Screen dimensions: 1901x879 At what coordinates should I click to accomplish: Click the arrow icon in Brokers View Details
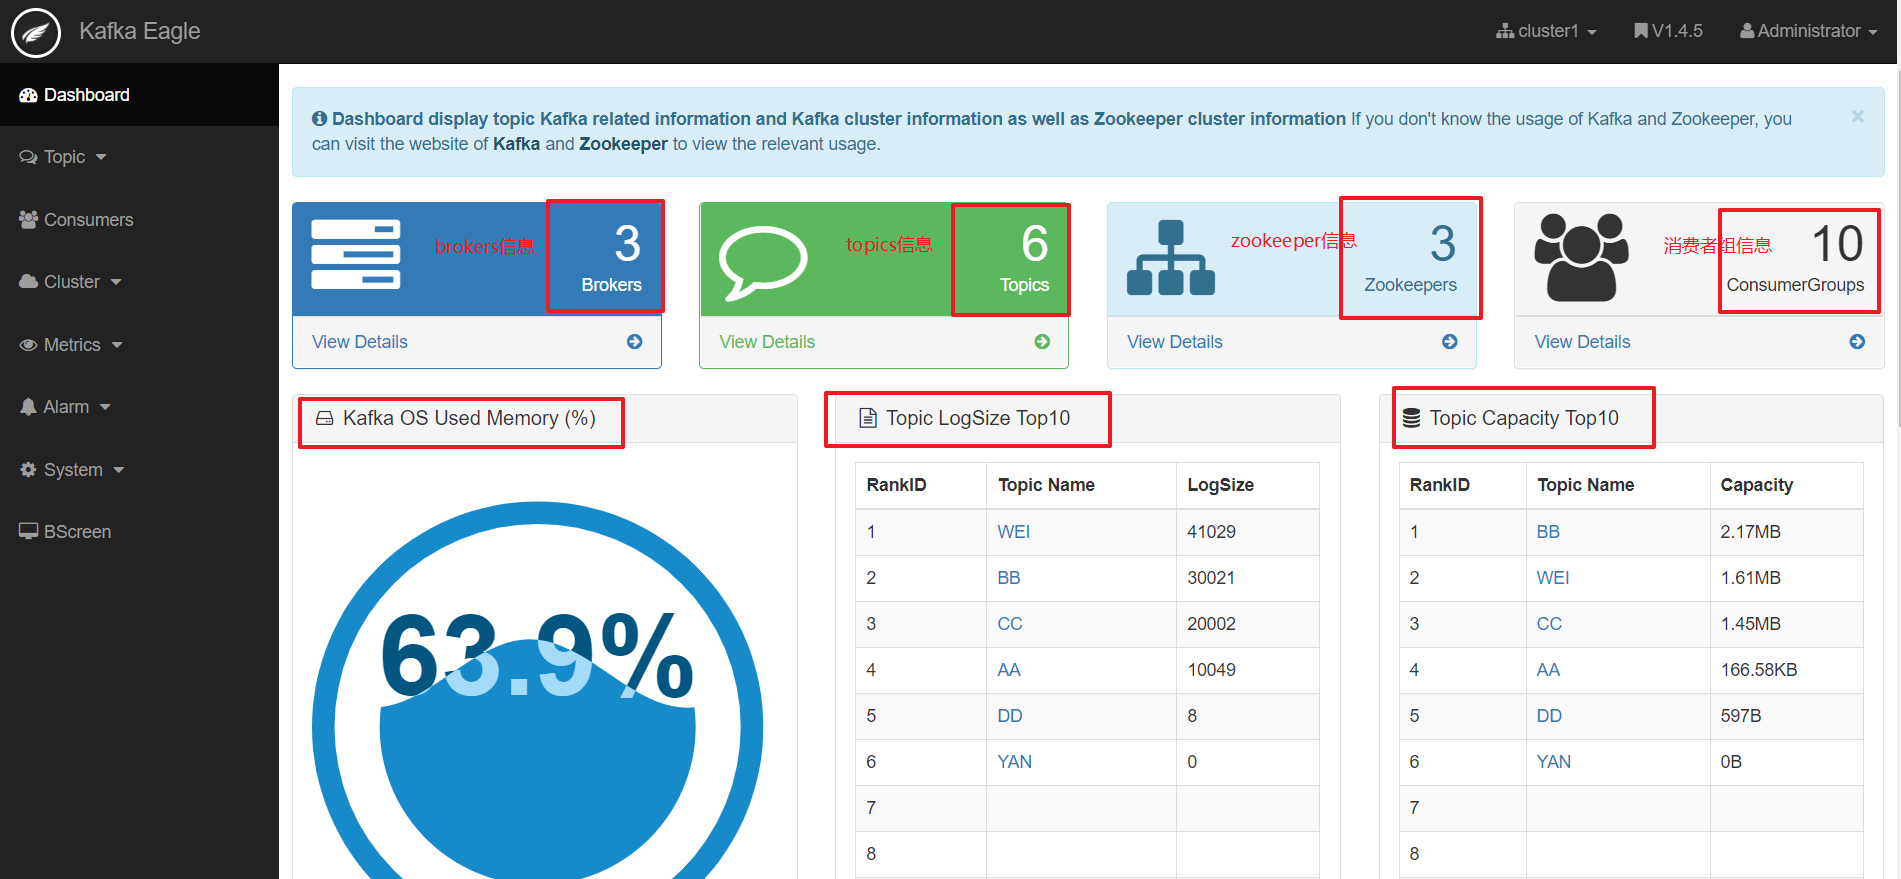coord(634,342)
